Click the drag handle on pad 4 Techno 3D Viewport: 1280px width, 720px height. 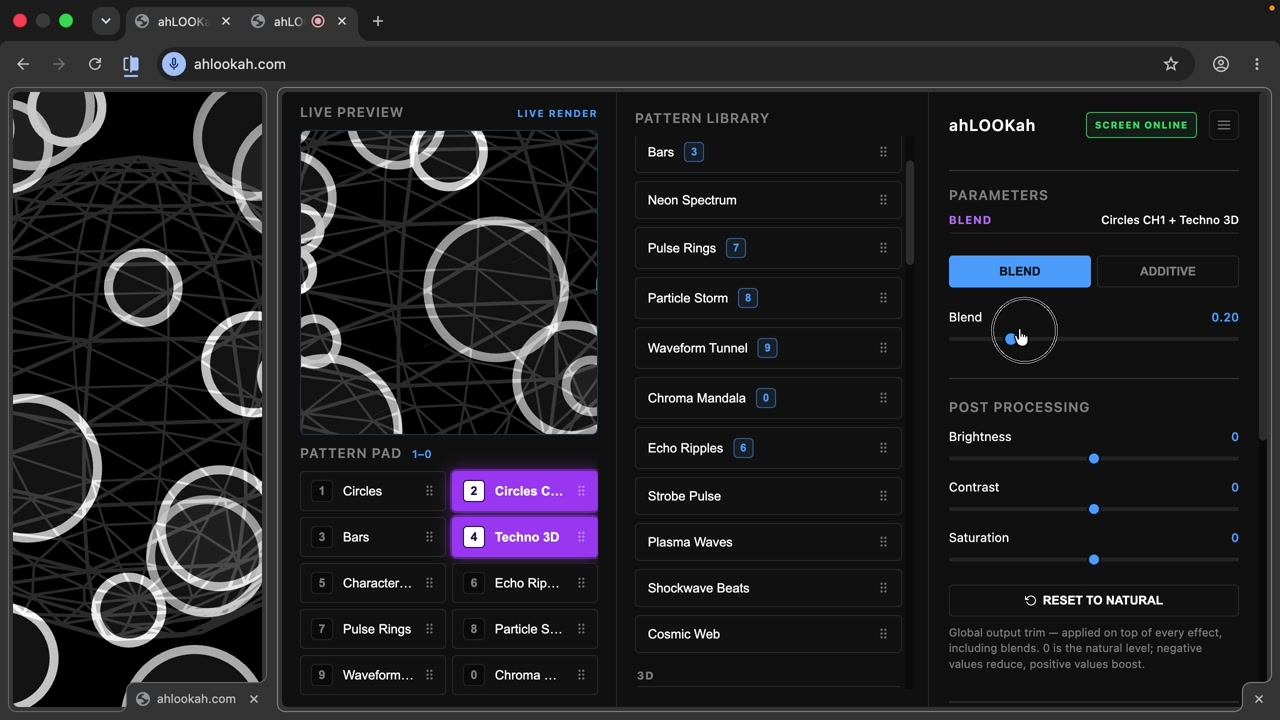[x=581, y=537]
